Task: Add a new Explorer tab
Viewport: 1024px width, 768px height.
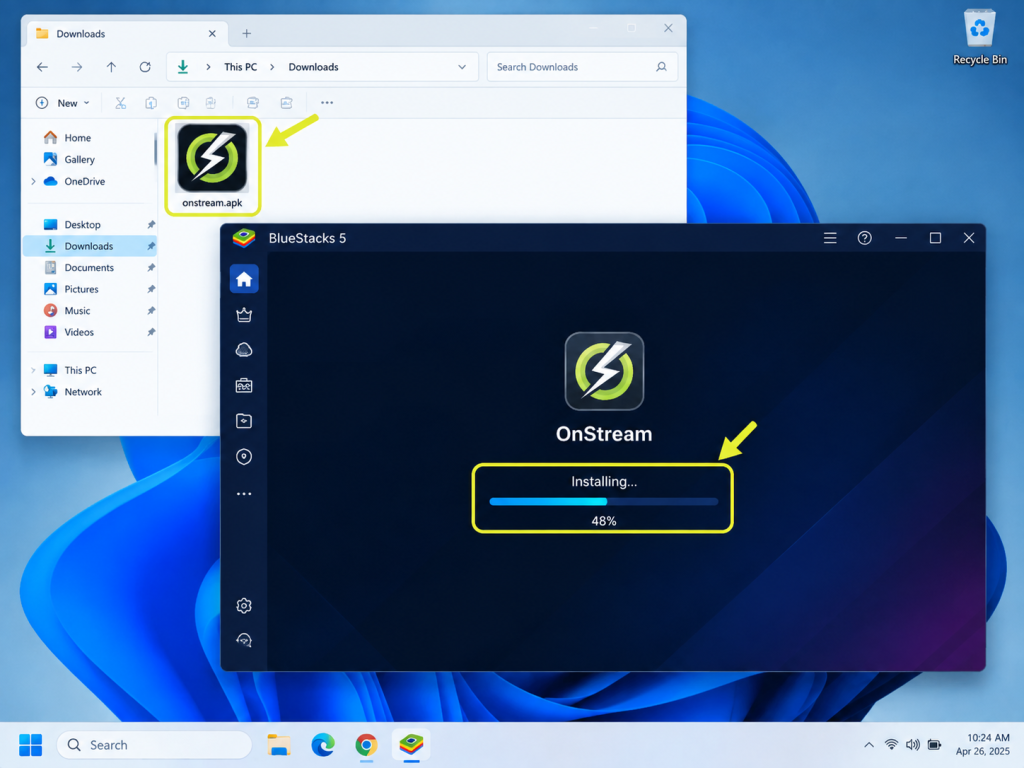Action: tap(246, 33)
